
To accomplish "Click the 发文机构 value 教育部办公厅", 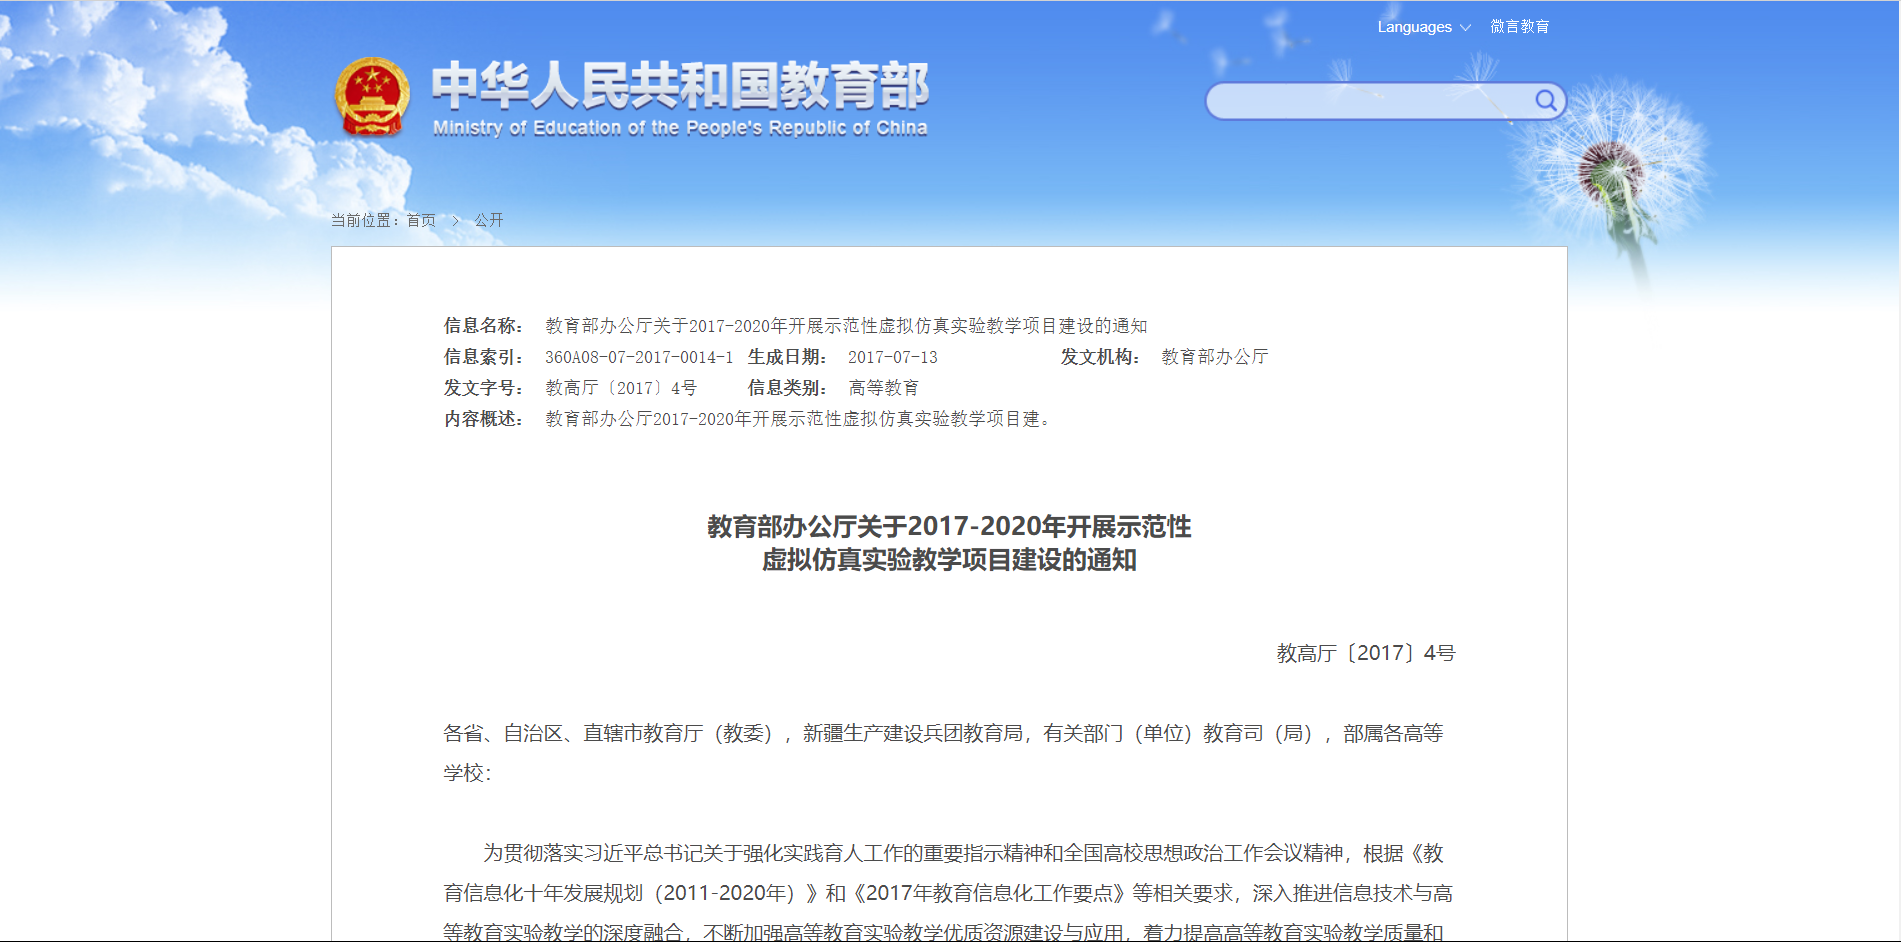I will tap(1214, 357).
